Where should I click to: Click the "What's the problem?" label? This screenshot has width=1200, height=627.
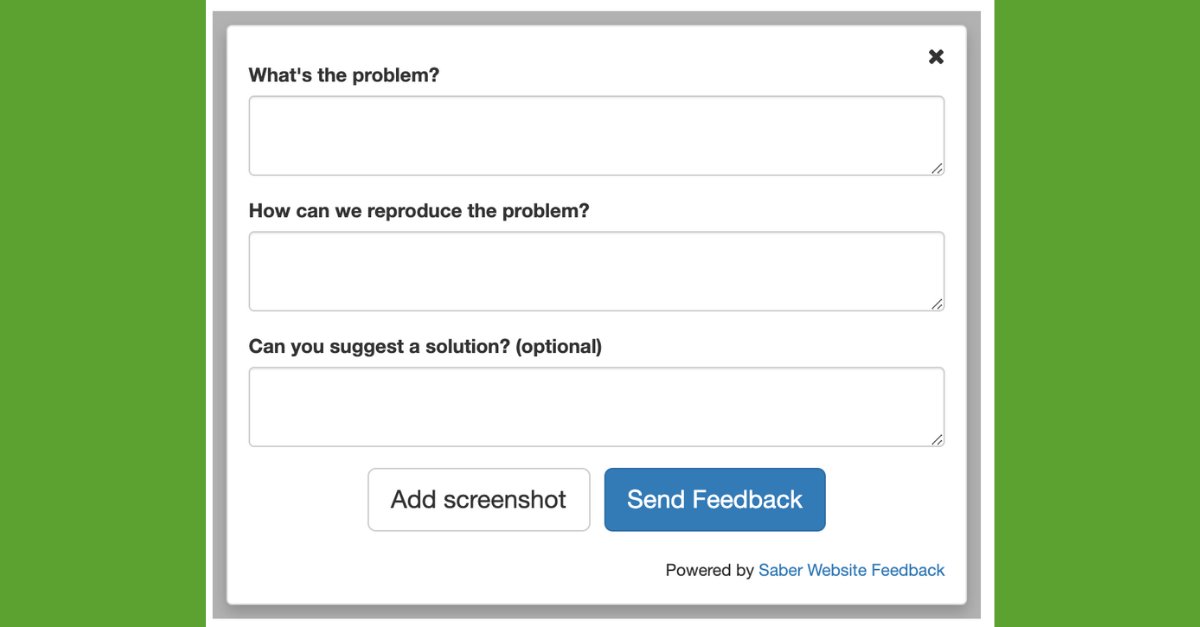coord(344,75)
